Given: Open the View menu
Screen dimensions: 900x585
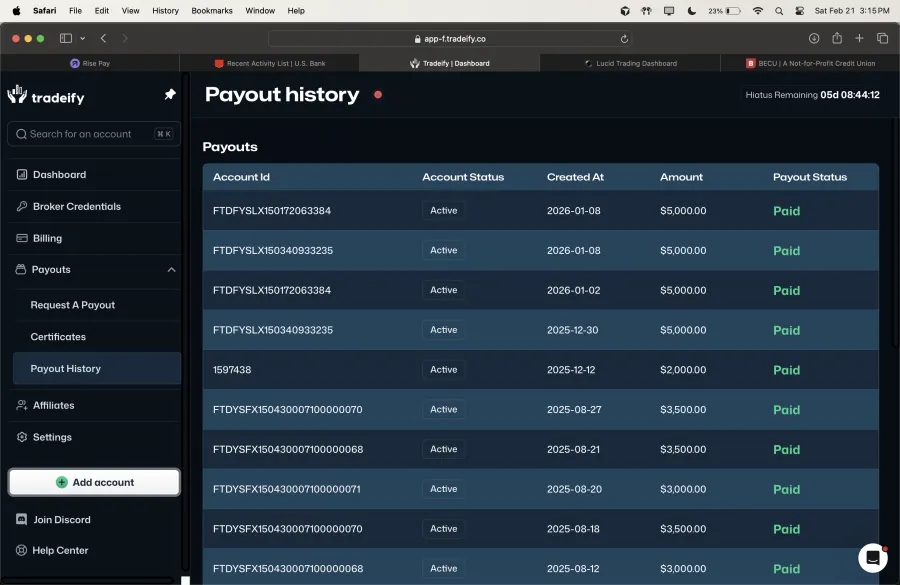Looking at the screenshot, I should pos(130,10).
